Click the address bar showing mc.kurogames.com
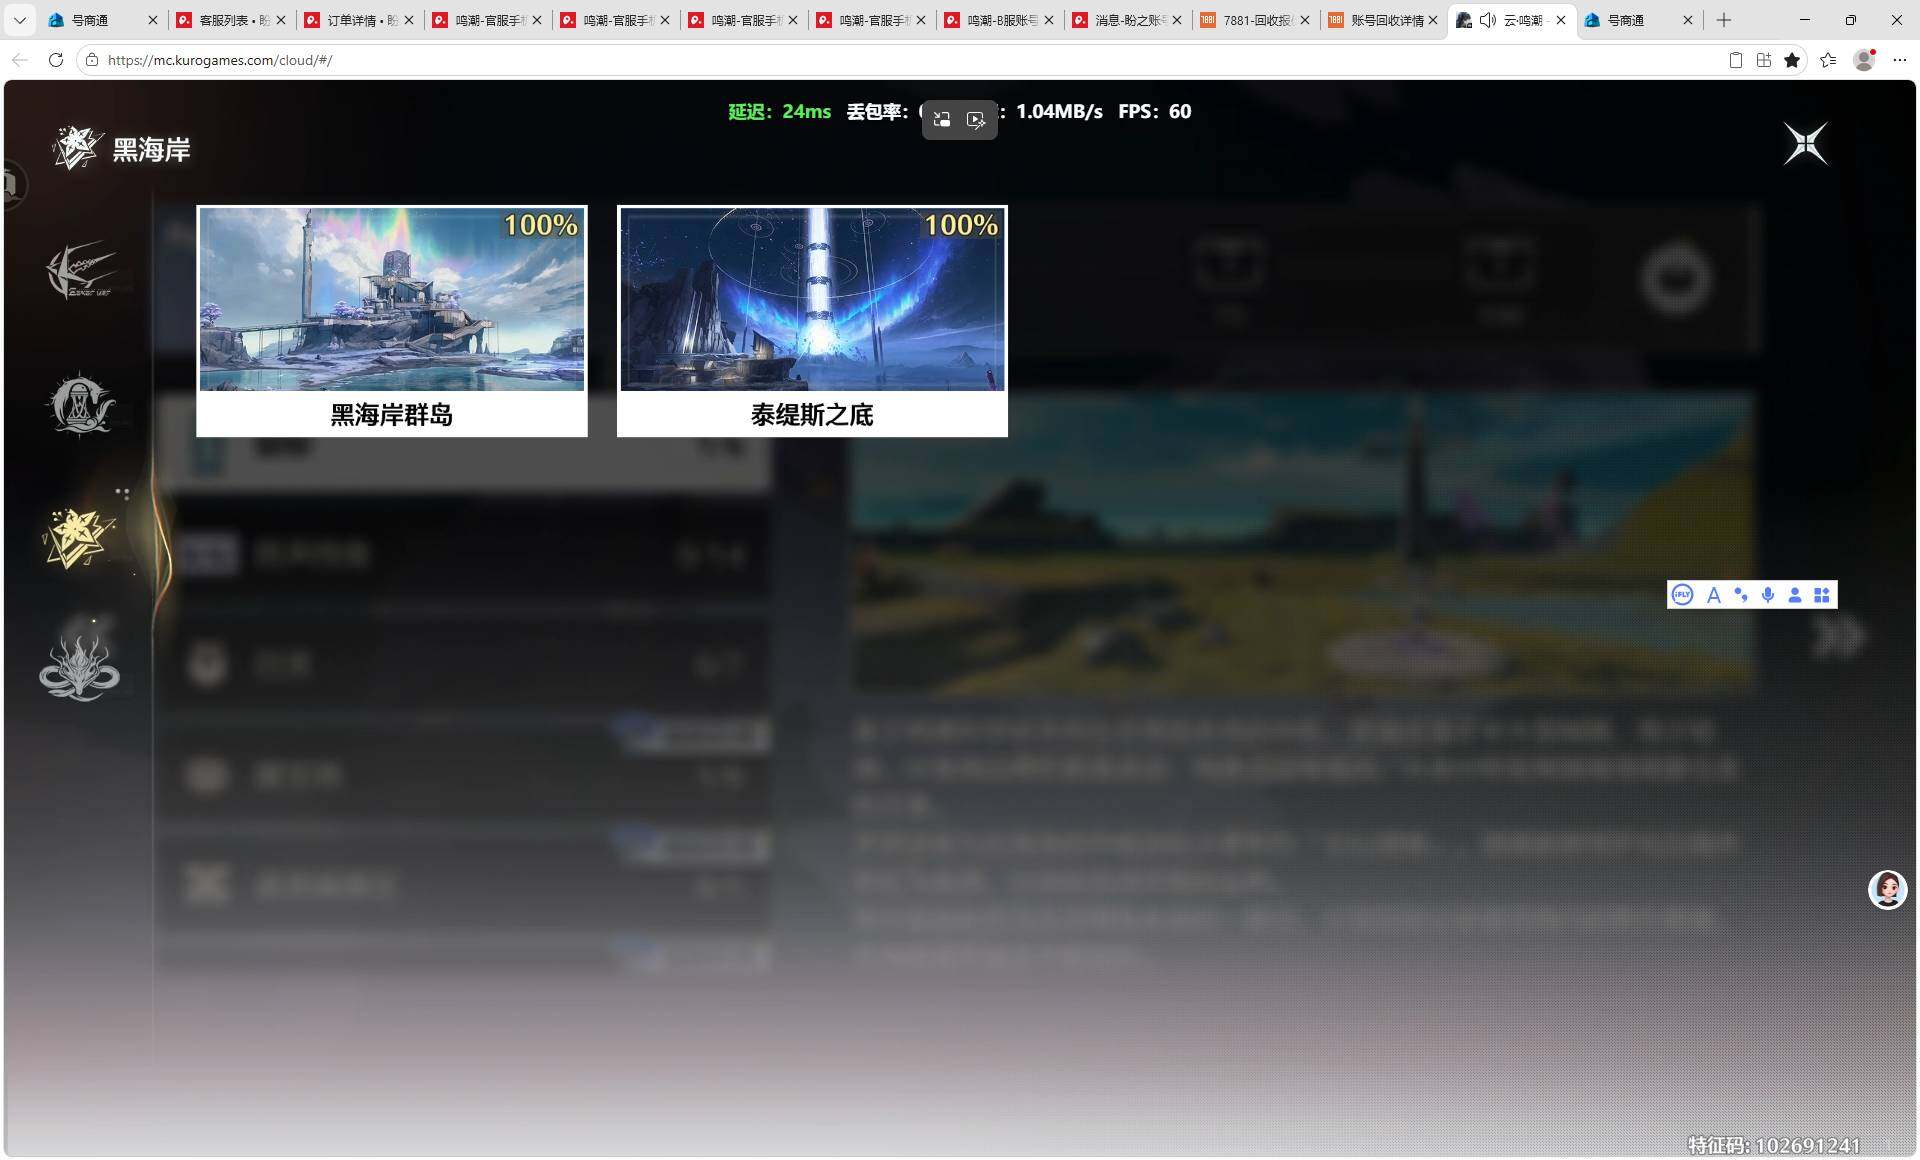 [x=900, y=60]
